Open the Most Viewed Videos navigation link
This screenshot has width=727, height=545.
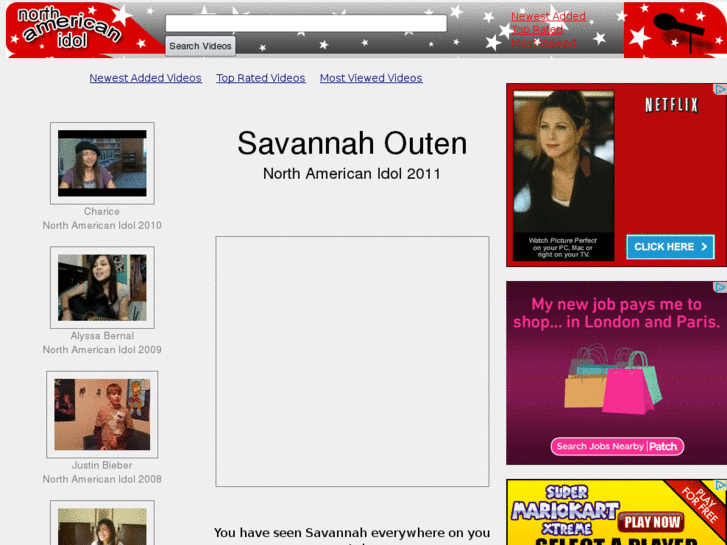tap(371, 78)
